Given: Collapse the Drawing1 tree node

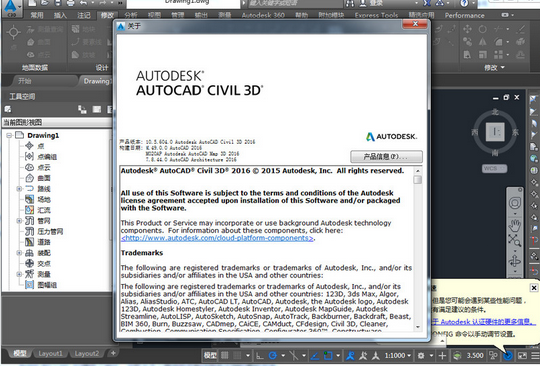Looking at the screenshot, I should 9,135.
